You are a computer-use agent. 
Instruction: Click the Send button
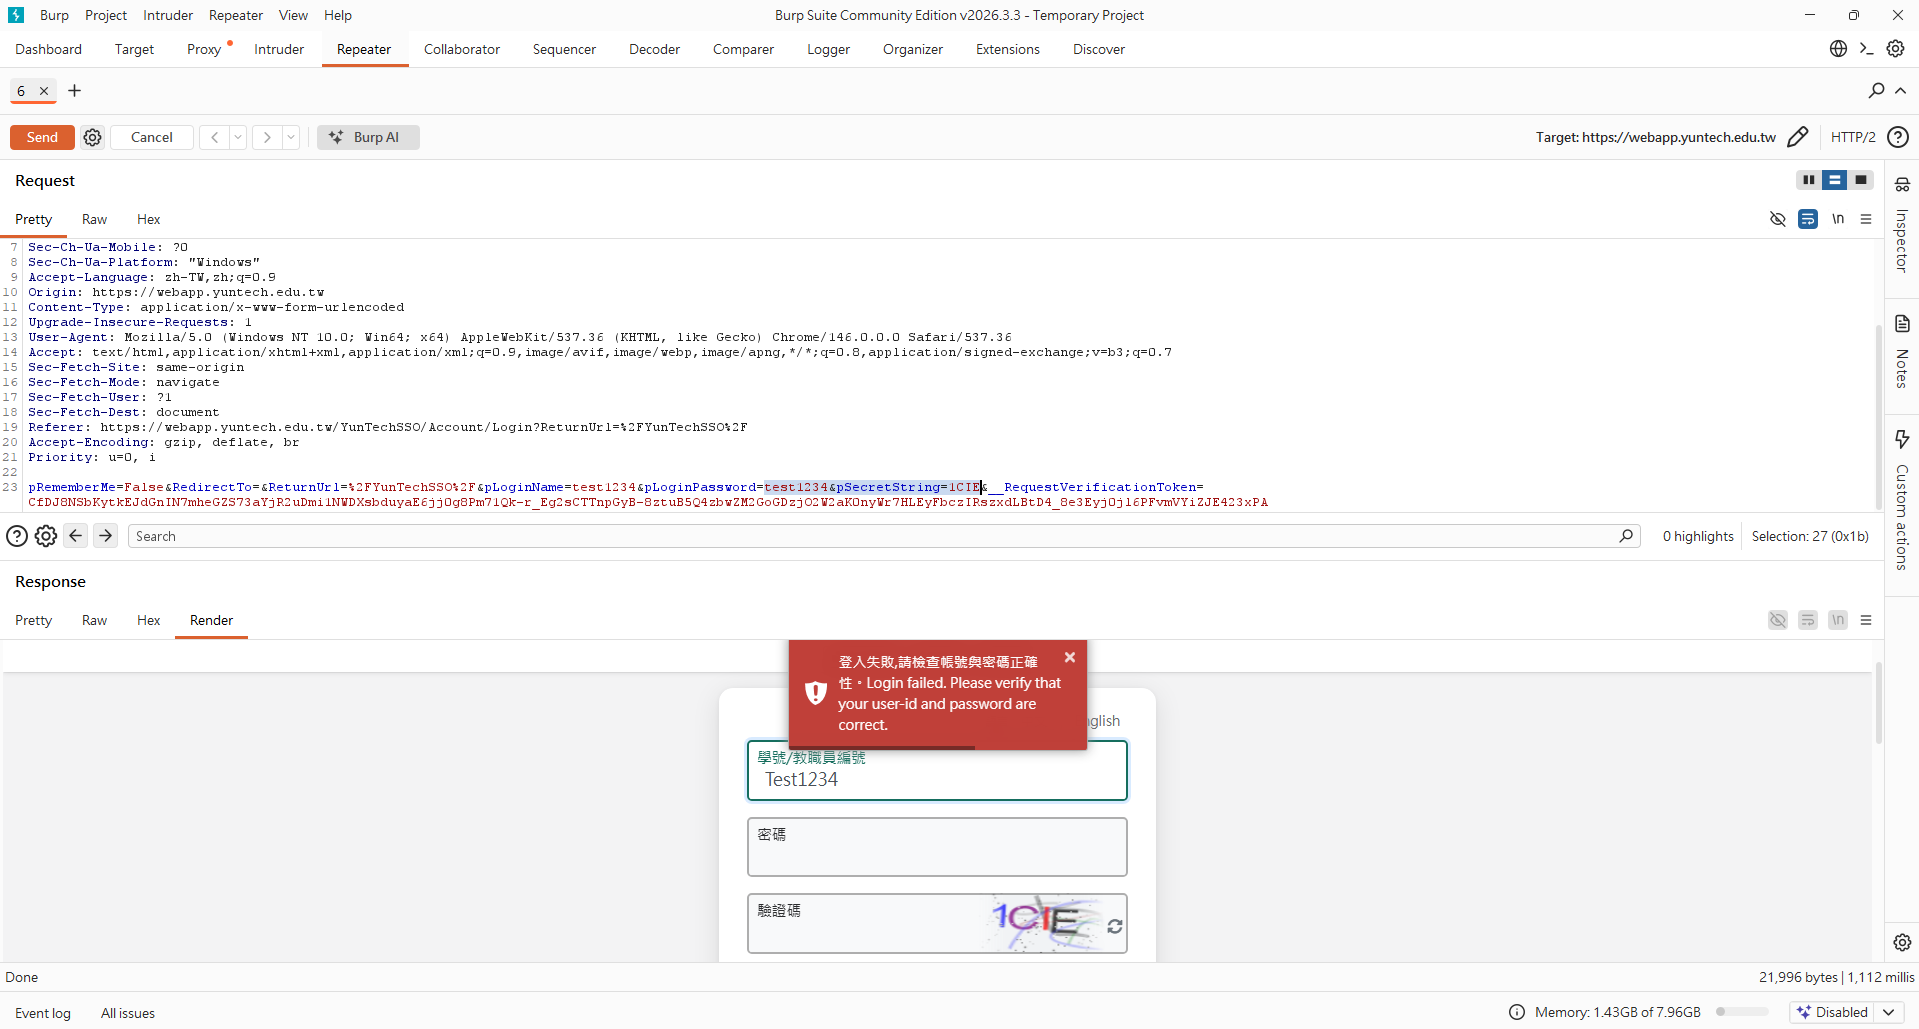tap(42, 137)
